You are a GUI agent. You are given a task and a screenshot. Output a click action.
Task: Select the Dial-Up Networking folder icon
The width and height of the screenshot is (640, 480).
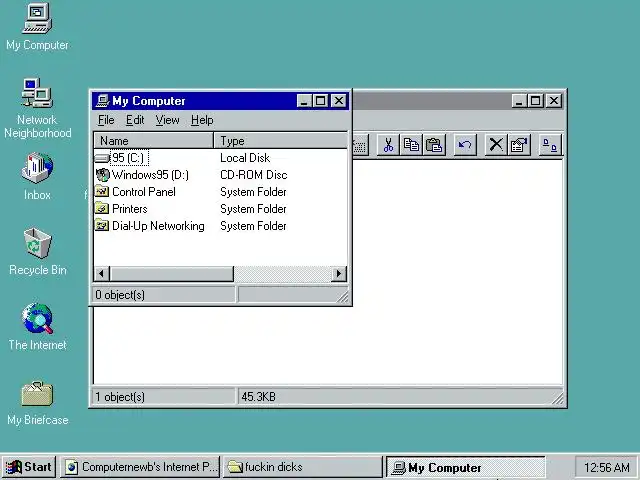point(102,226)
